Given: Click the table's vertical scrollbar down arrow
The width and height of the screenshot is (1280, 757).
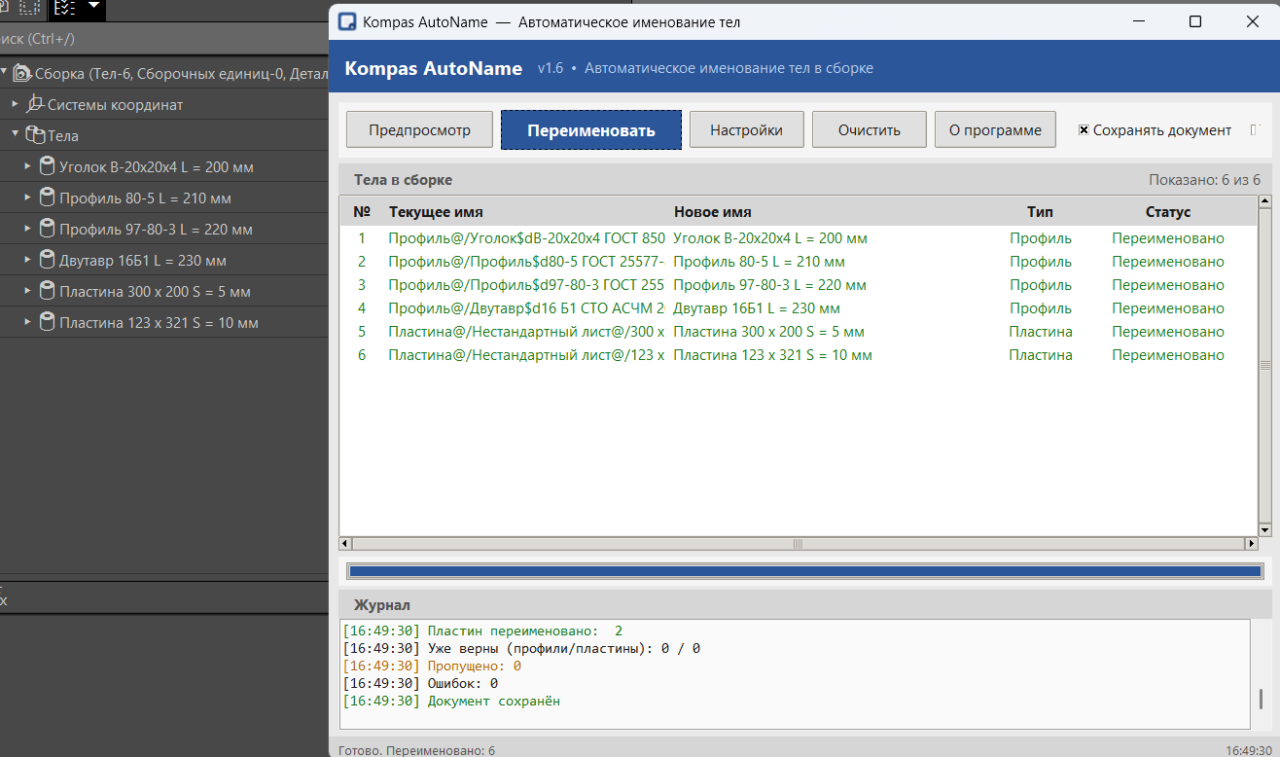Looking at the screenshot, I should tap(1264, 529).
